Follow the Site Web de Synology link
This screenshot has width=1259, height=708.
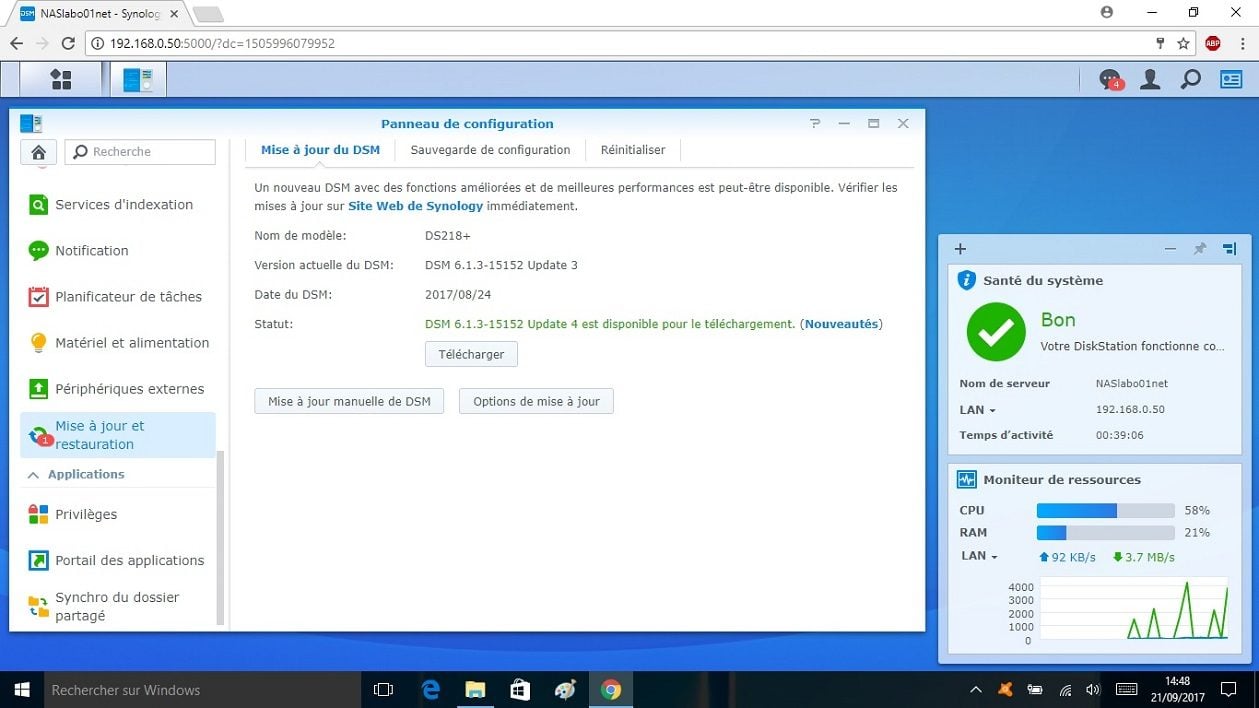pyautogui.click(x=415, y=206)
